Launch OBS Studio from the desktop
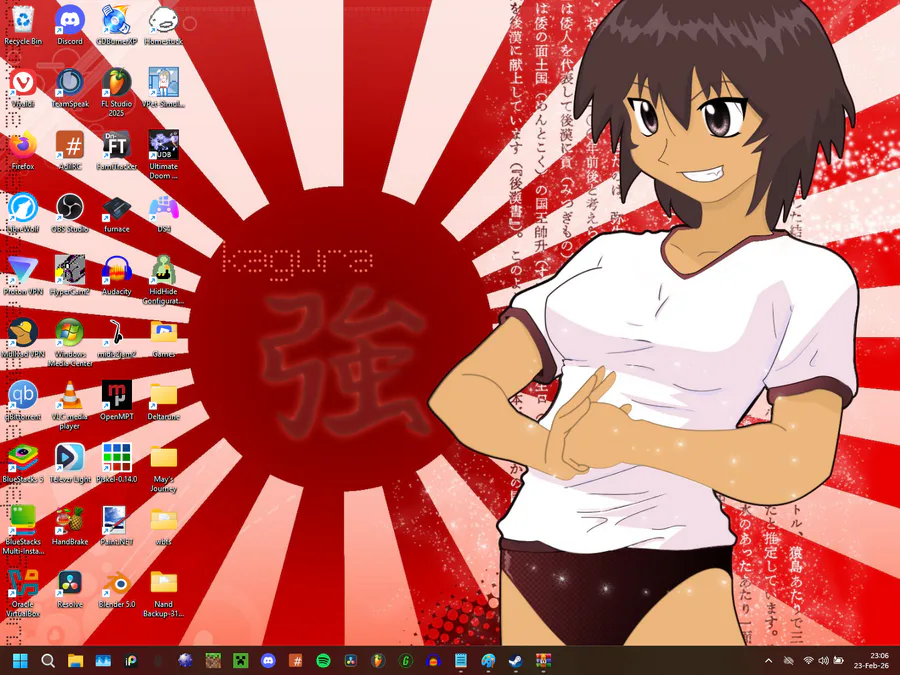 coord(70,214)
